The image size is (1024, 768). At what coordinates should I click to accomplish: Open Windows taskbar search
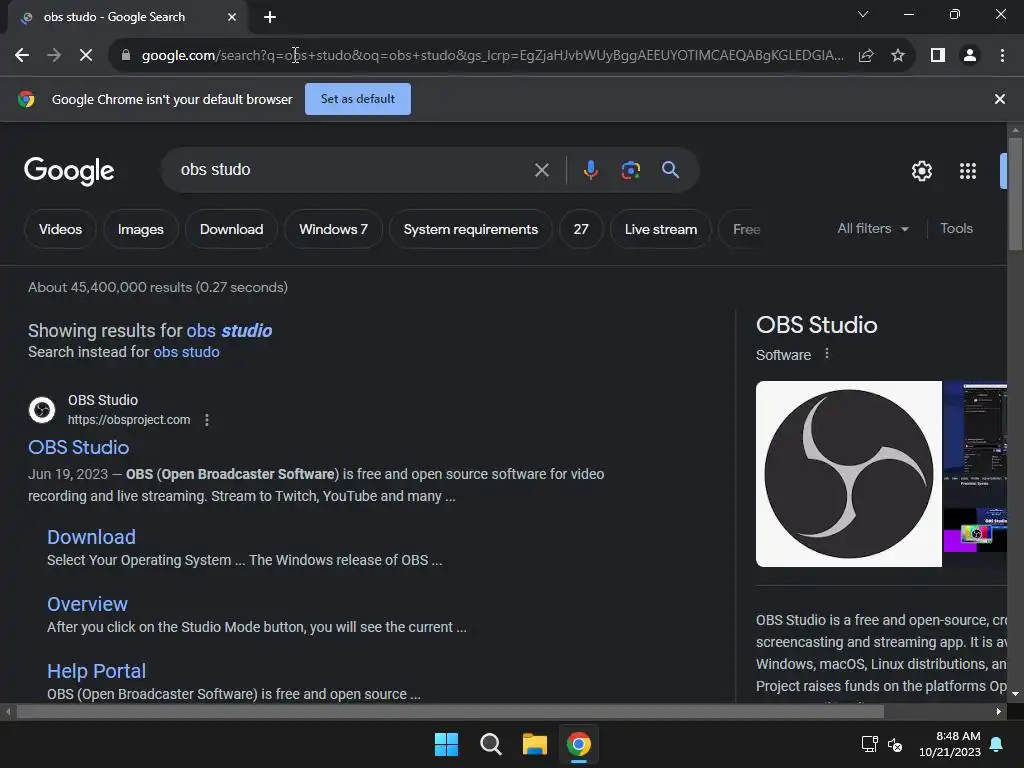[490, 744]
